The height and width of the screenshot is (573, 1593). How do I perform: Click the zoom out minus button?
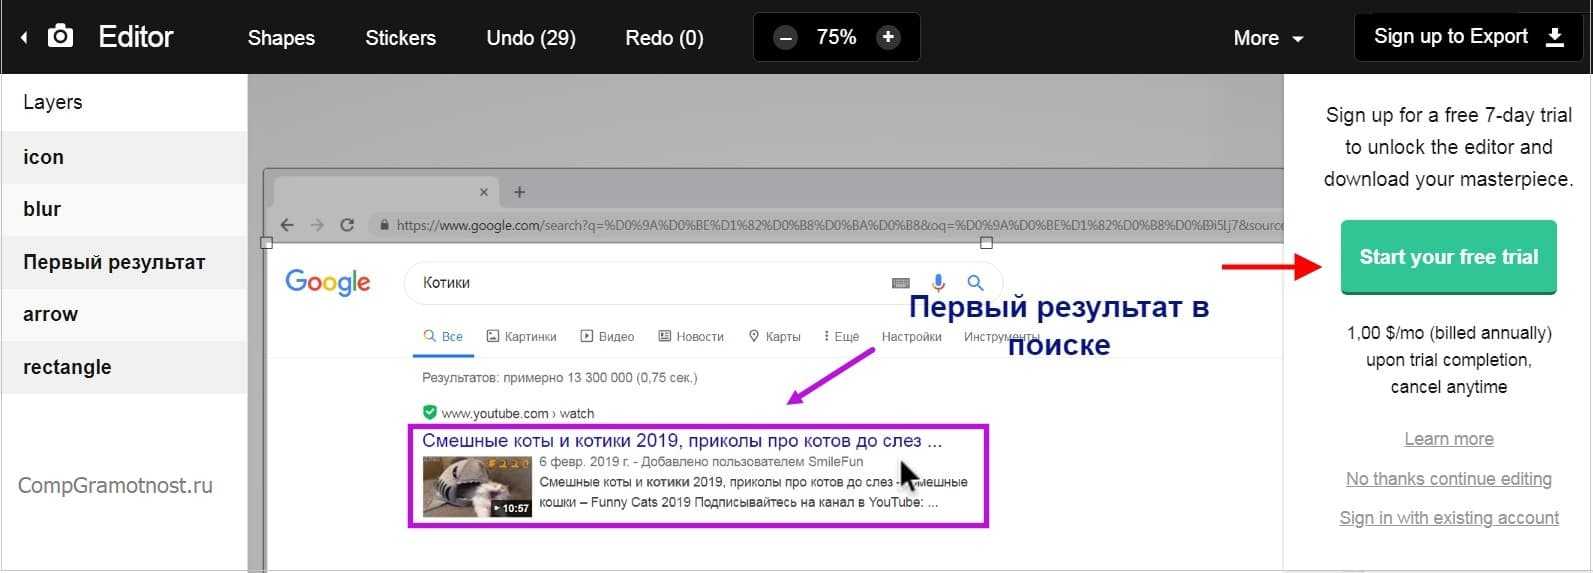click(786, 38)
